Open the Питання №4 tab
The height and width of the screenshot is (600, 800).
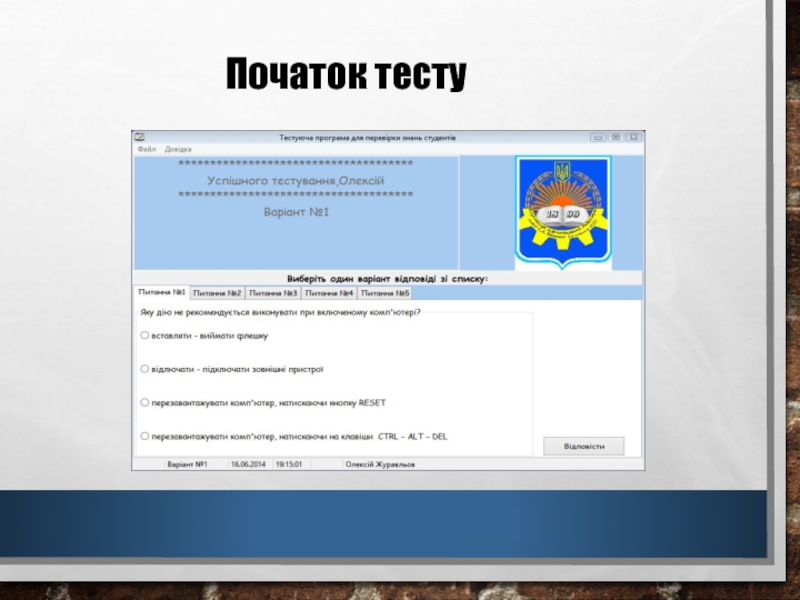(x=329, y=293)
